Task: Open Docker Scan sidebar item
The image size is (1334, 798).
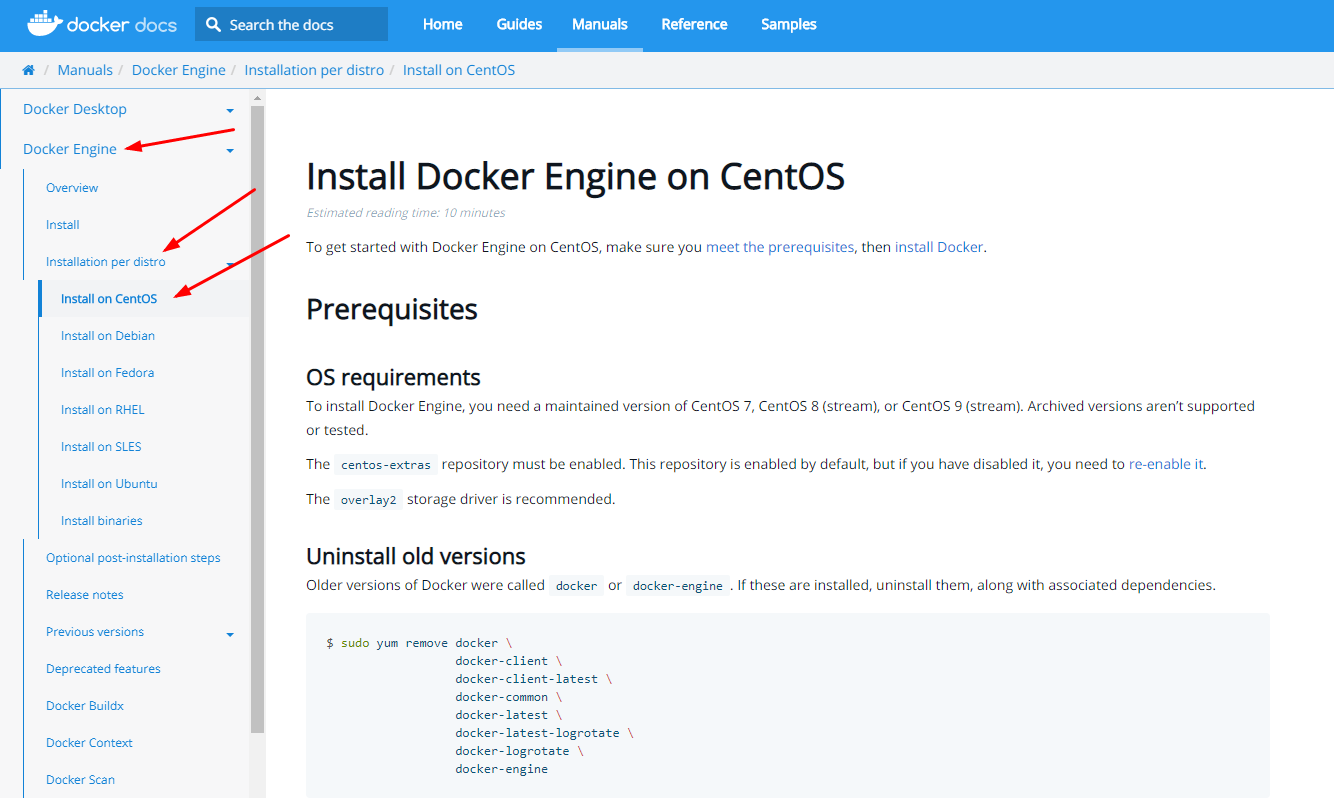Action: [80, 780]
